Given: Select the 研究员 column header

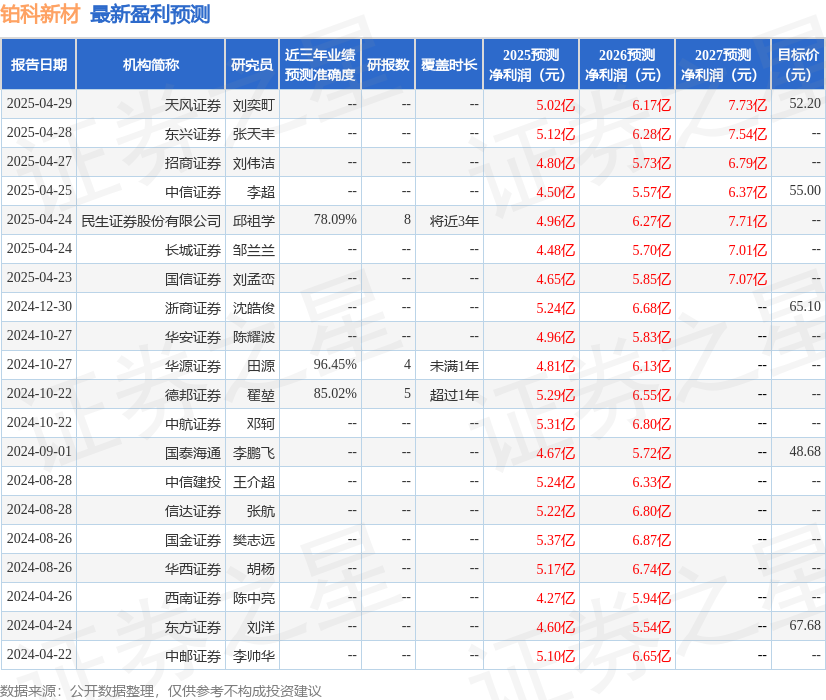Looking at the screenshot, I should (250, 63).
